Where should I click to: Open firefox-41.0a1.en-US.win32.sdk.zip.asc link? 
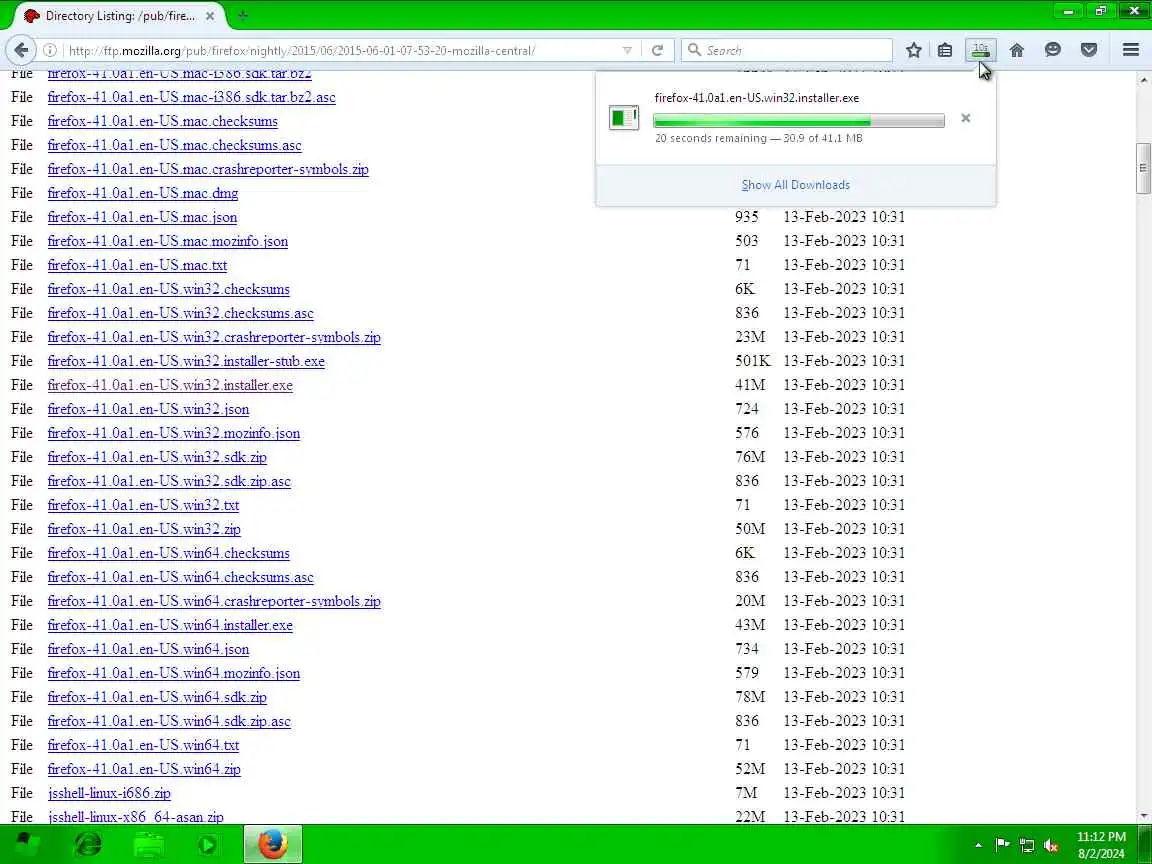[169, 480]
